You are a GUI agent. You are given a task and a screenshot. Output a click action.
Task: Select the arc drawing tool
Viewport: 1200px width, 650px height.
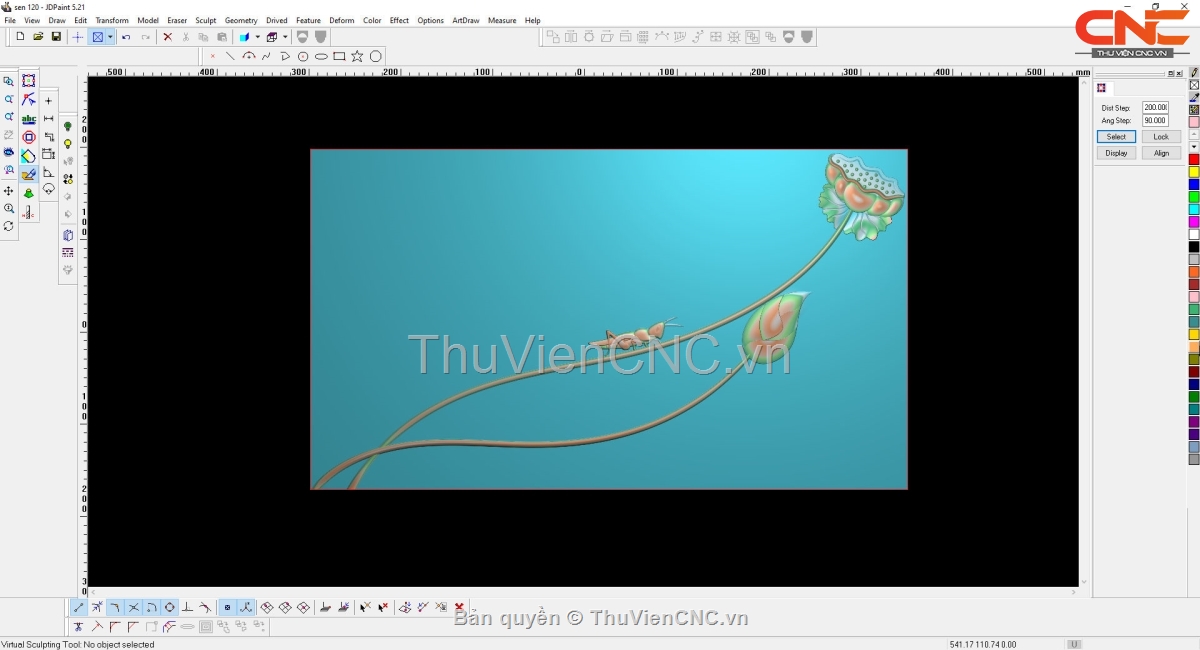click(249, 56)
